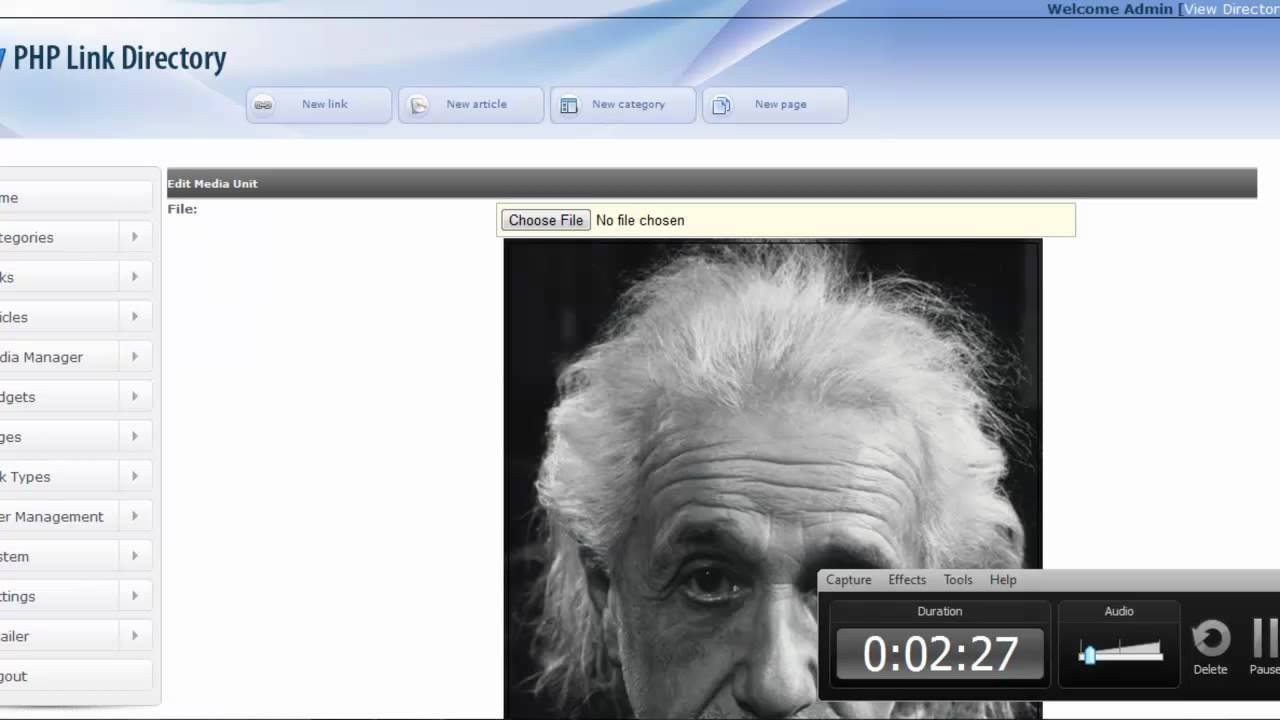
Task: Select the Logout sidebar item
Action: (x=76, y=677)
